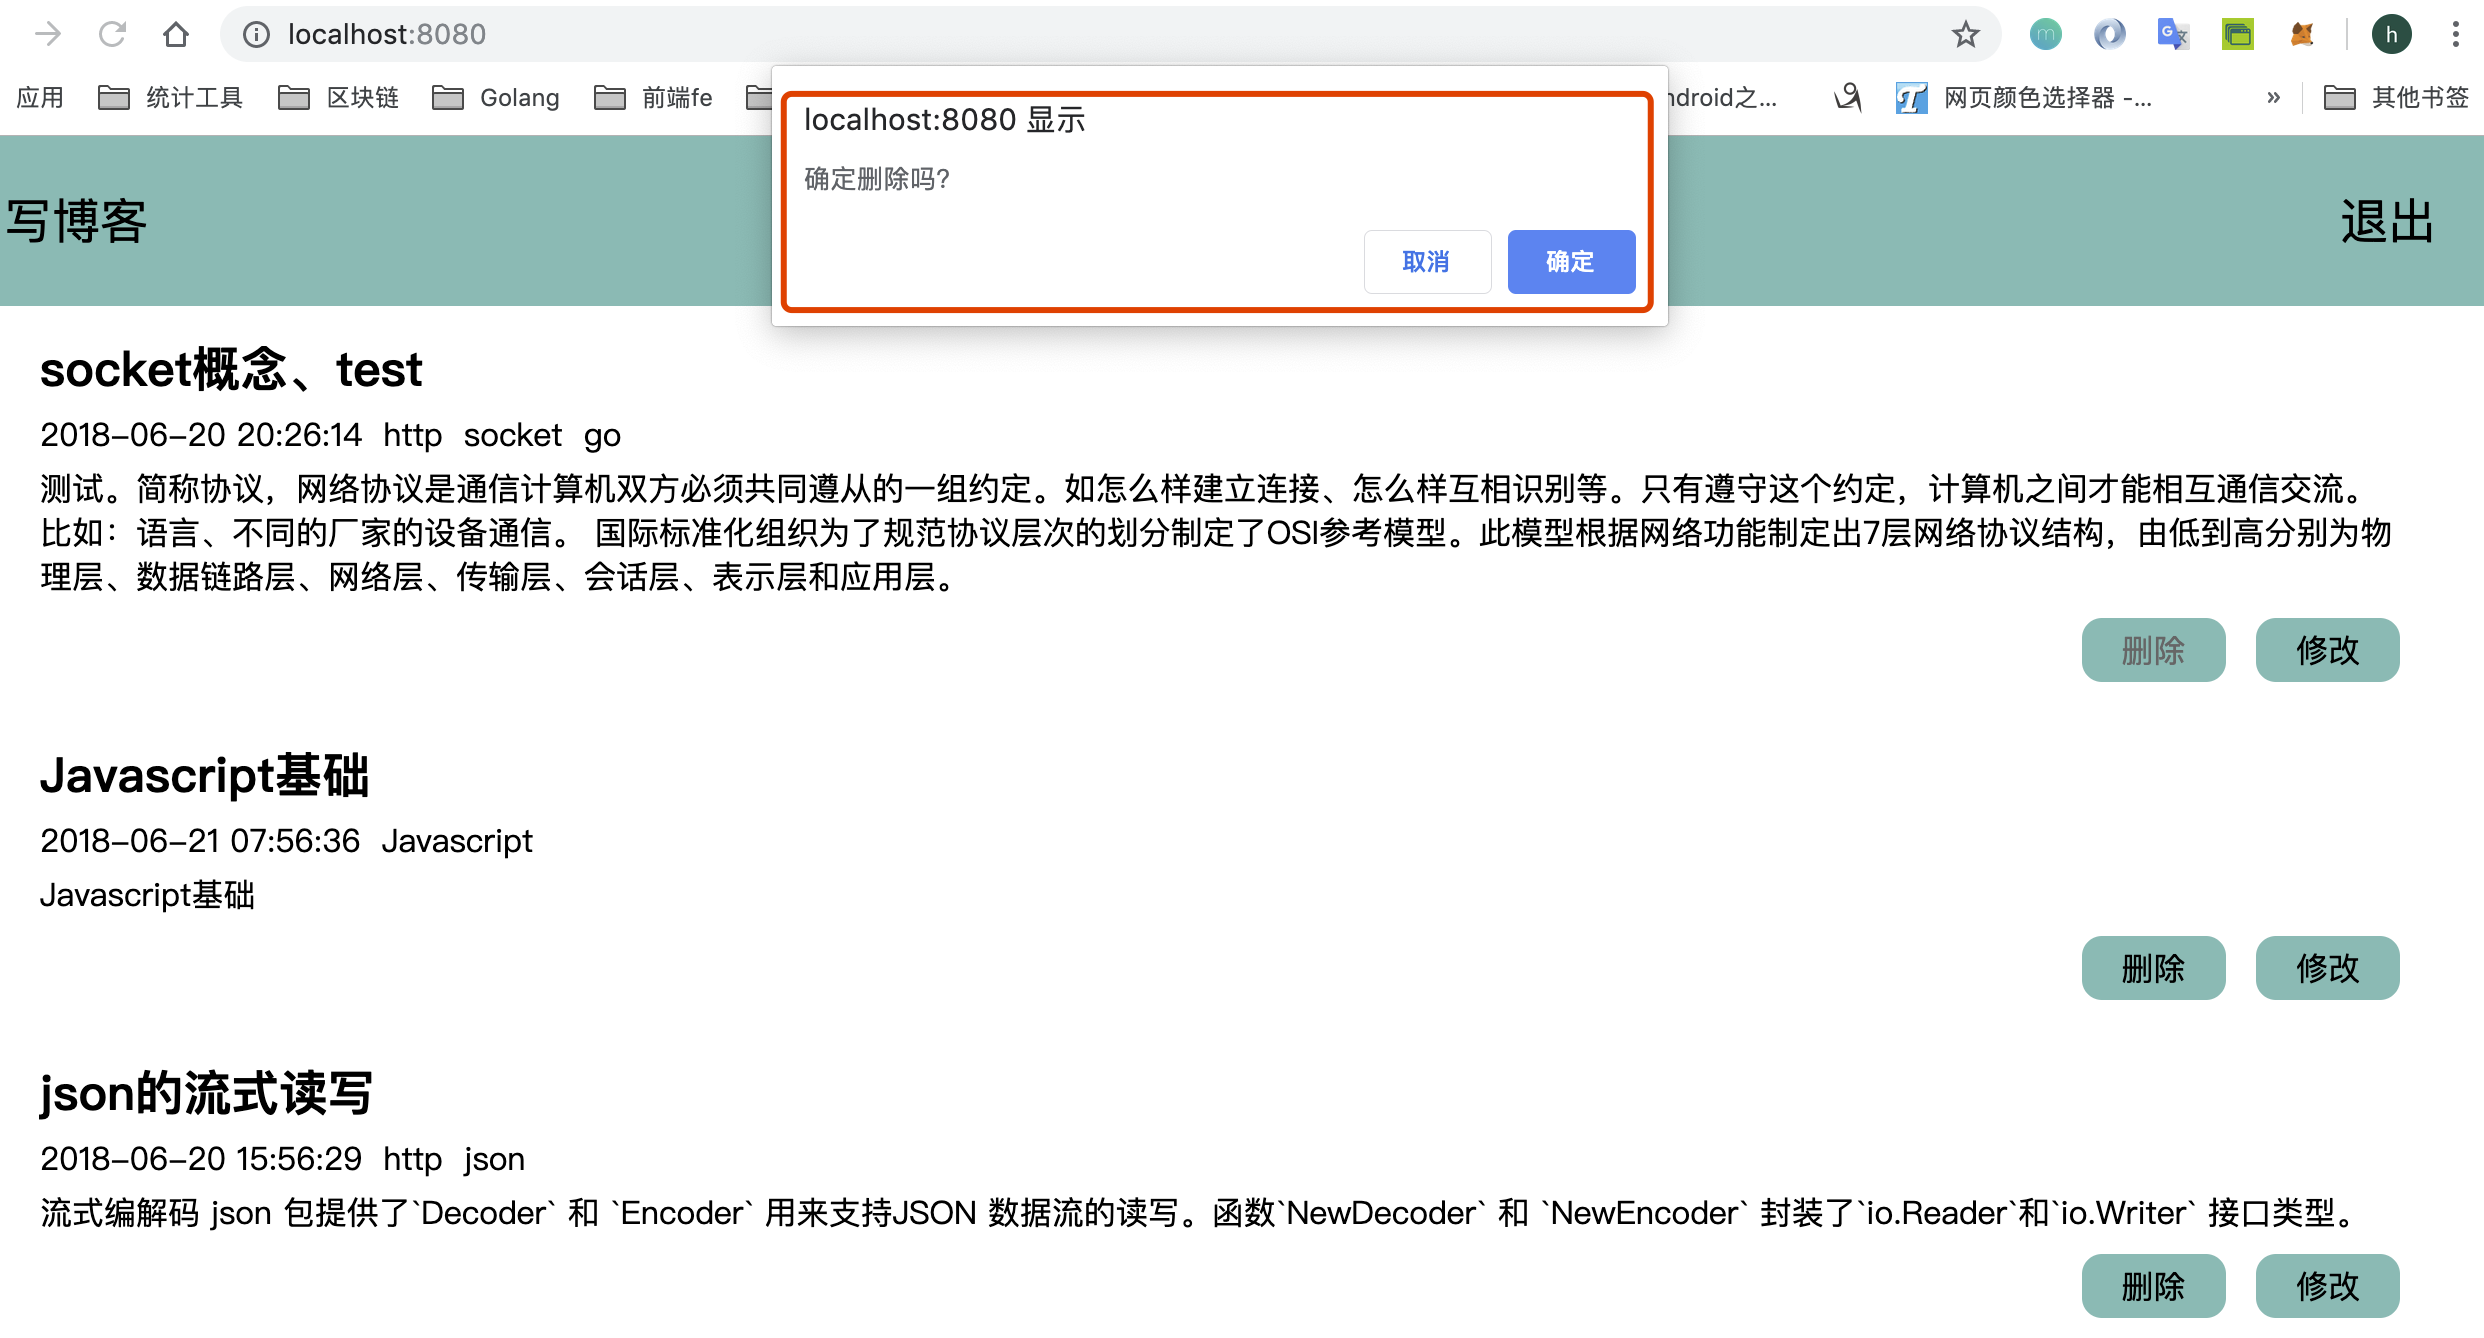Click 修改 for Javascript基础 post
This screenshot has width=2484, height=1338.
click(2326, 967)
